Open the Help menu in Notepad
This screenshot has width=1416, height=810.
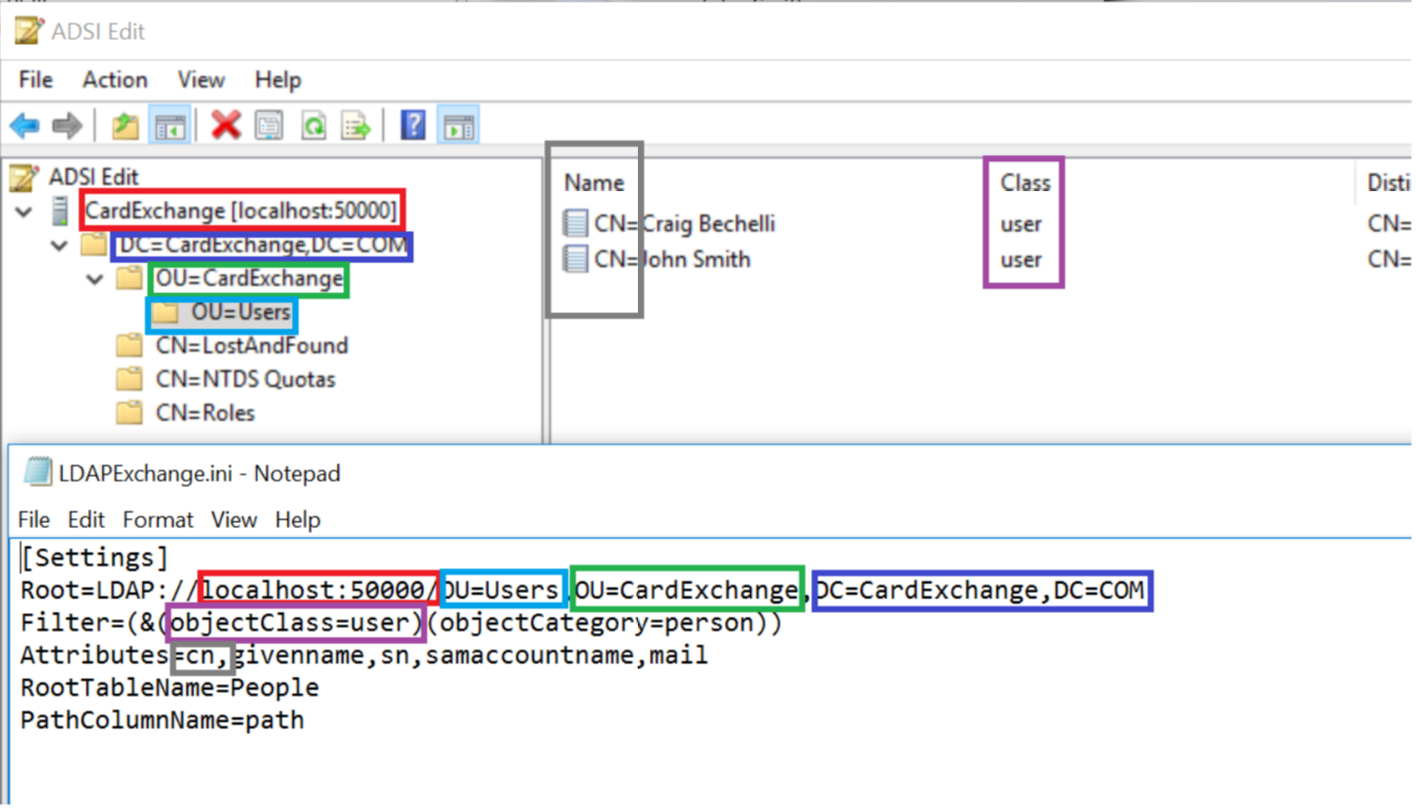coord(298,520)
